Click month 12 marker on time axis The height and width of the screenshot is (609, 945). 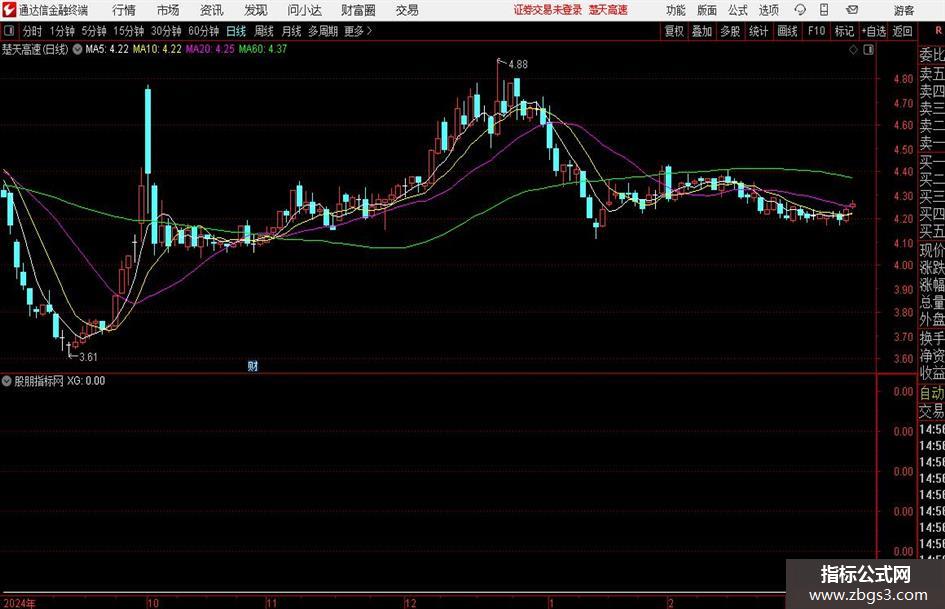(x=410, y=603)
